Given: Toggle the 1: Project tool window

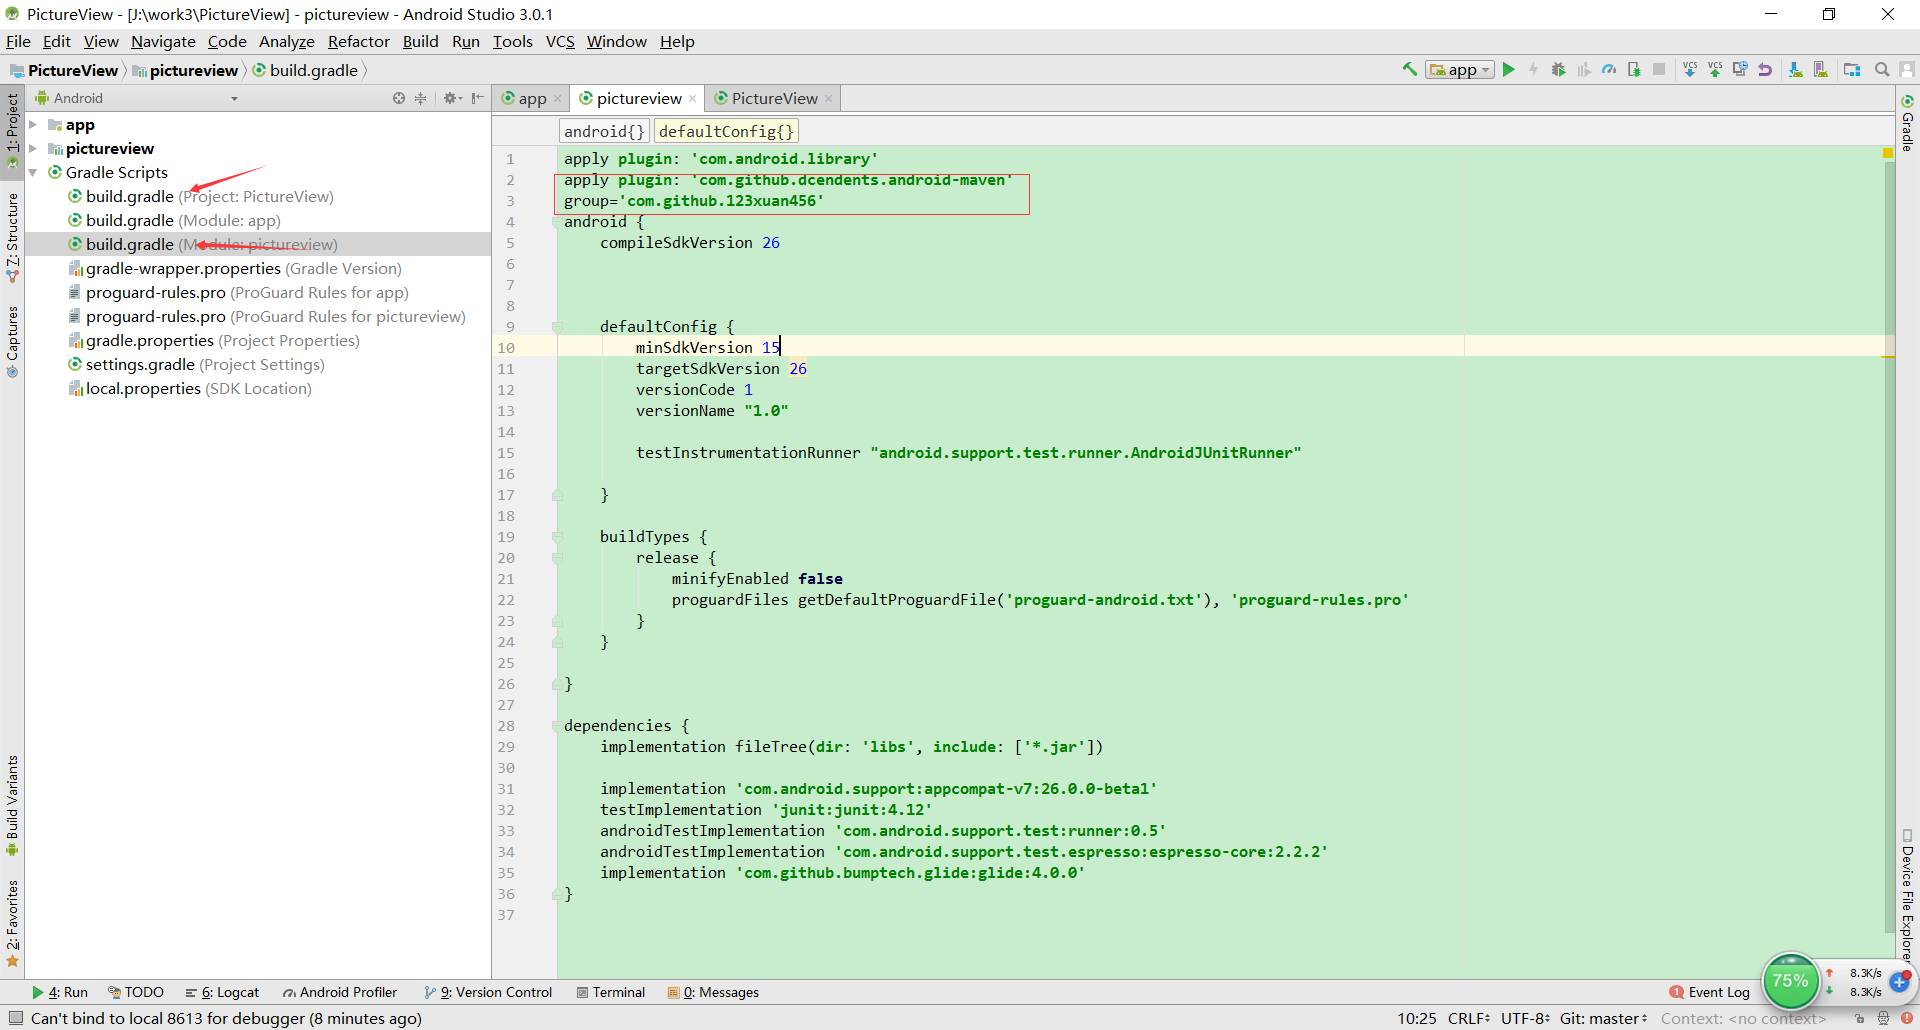Looking at the screenshot, I should 12,130.
